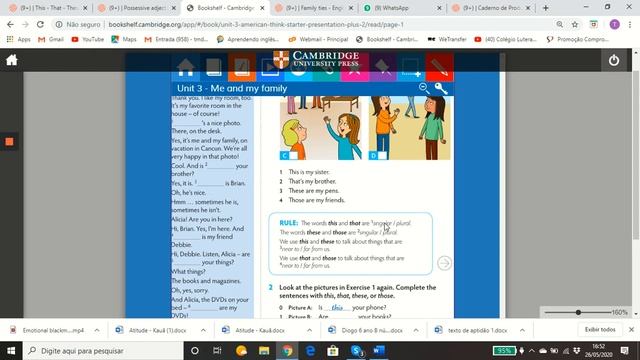Screen dimensions: 640x360
Task: Open YouTube bookmark
Action: pyautogui.click(x=88, y=39)
